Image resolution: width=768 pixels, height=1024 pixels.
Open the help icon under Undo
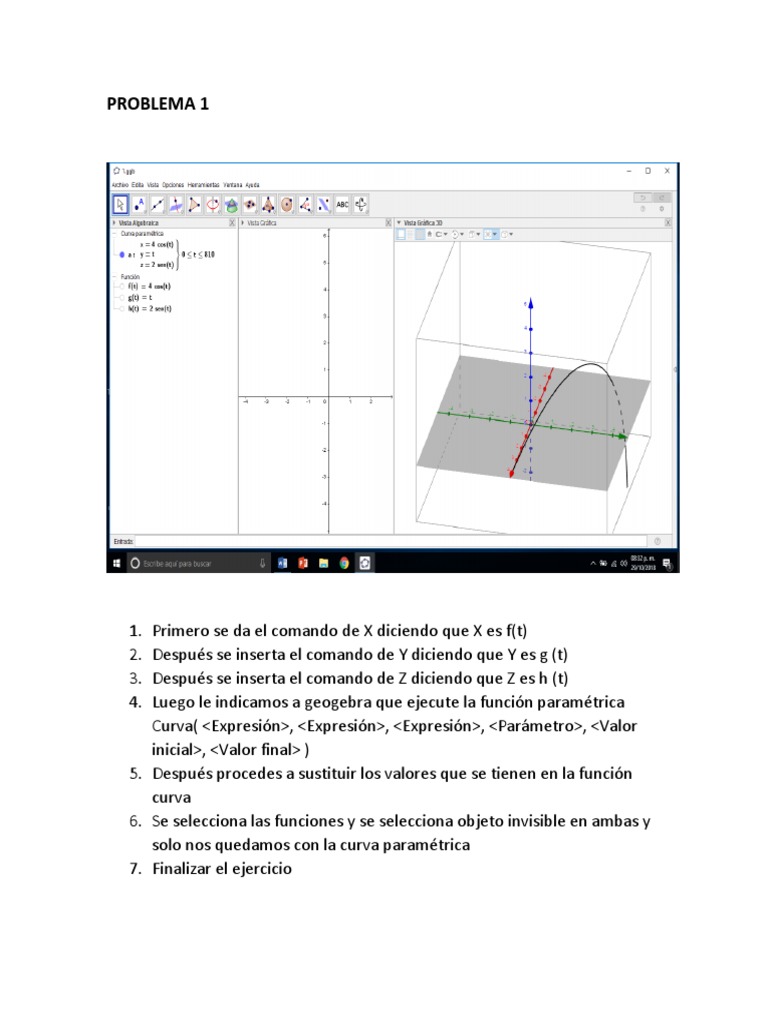[643, 209]
